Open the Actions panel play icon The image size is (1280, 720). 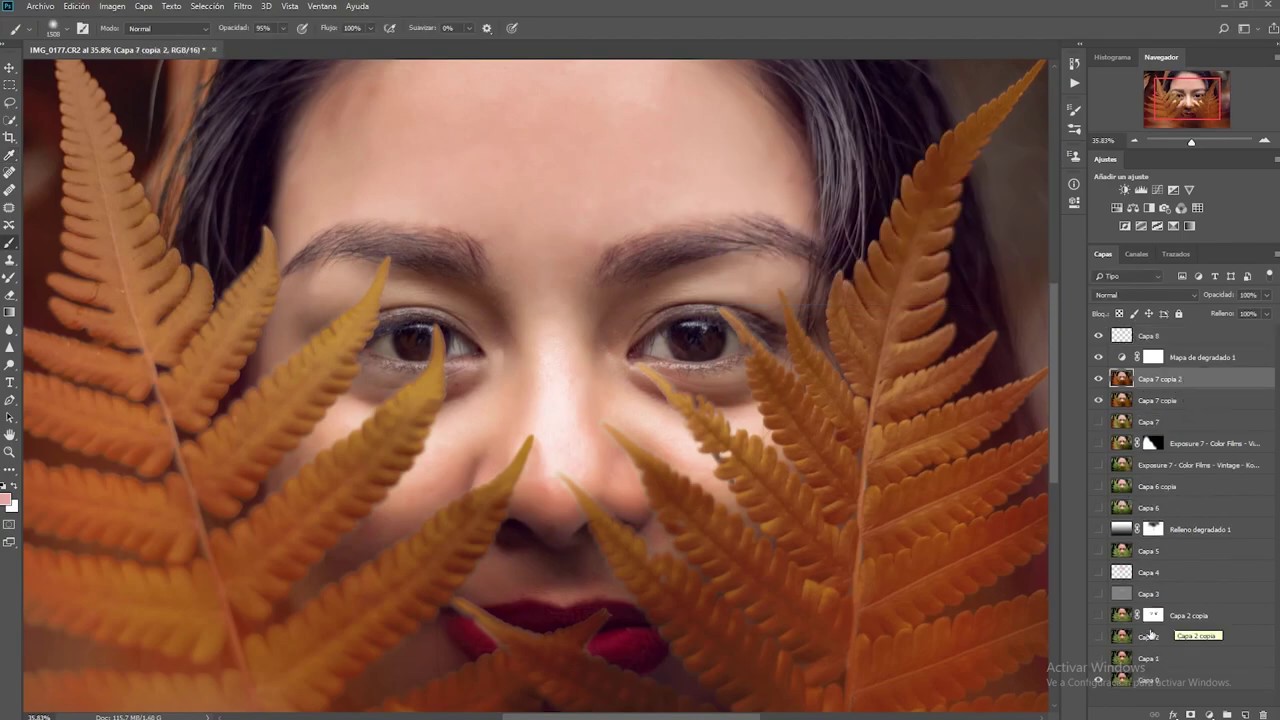tap(1074, 83)
